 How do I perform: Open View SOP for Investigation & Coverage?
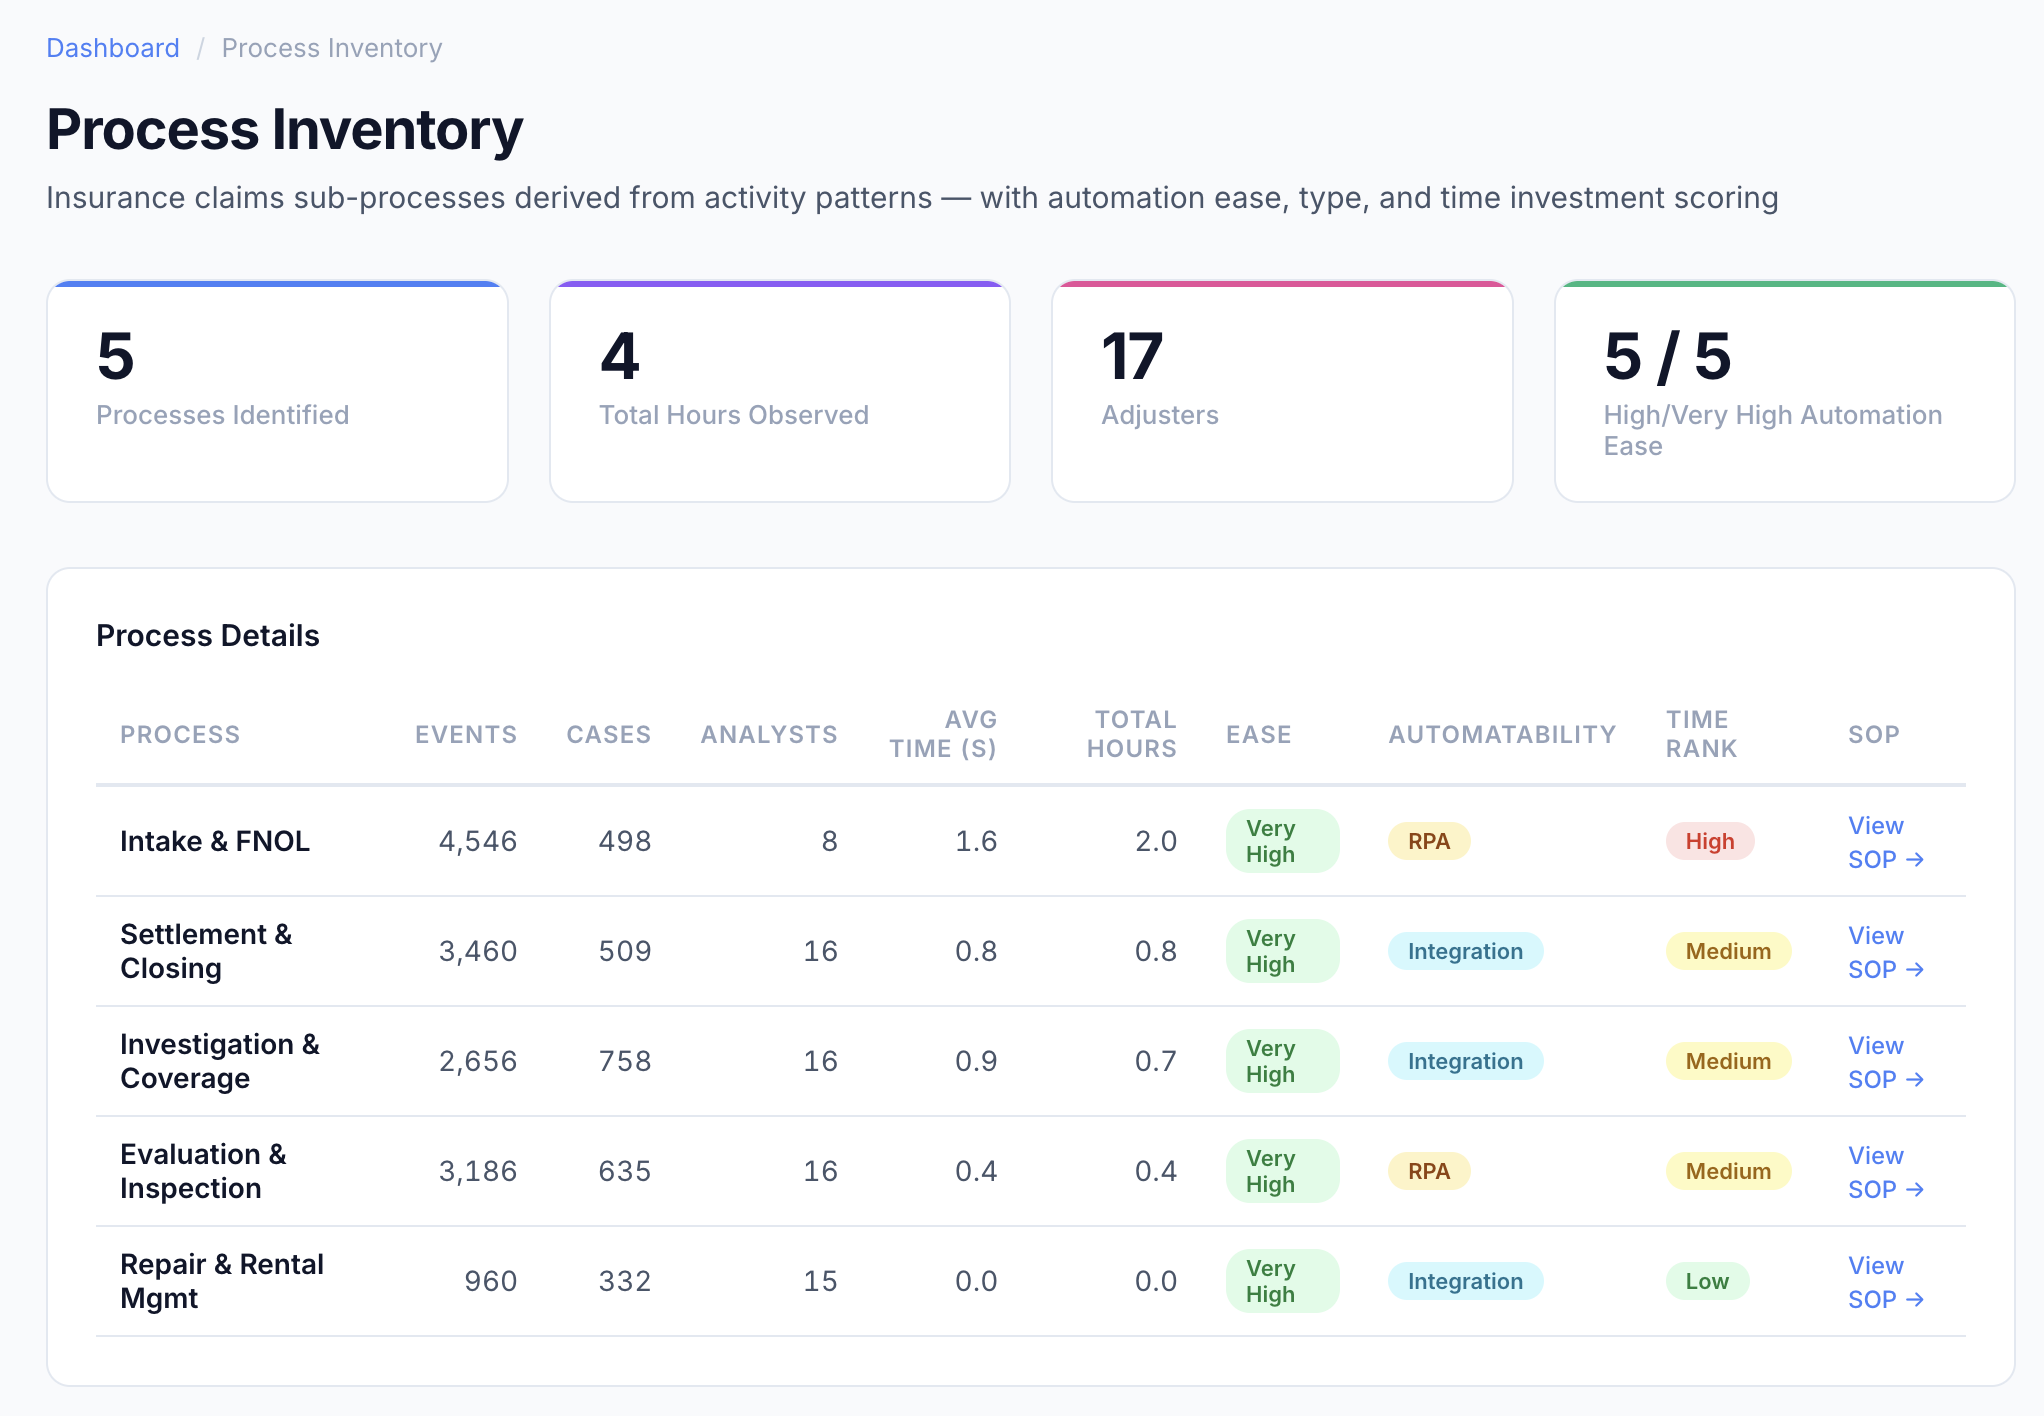pyautogui.click(x=1884, y=1061)
